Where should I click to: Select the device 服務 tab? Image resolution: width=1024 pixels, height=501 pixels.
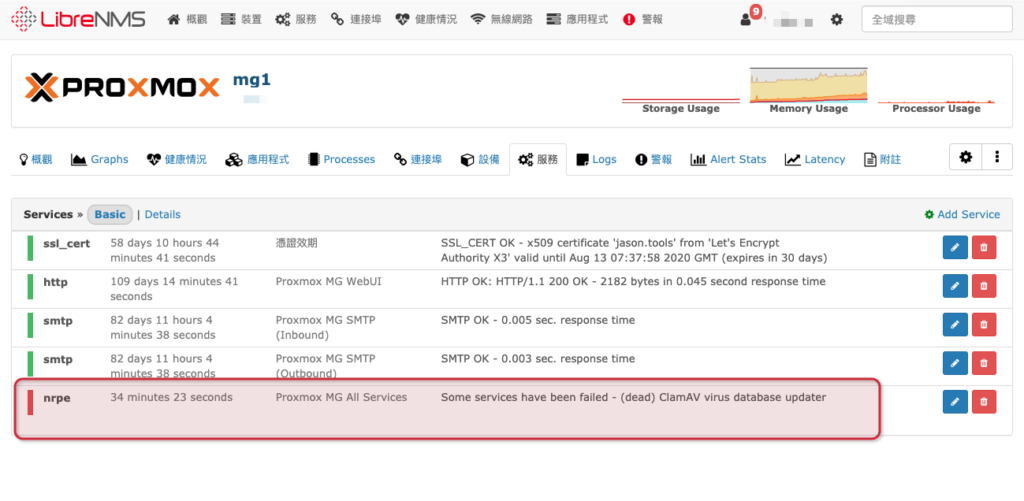click(x=538, y=159)
